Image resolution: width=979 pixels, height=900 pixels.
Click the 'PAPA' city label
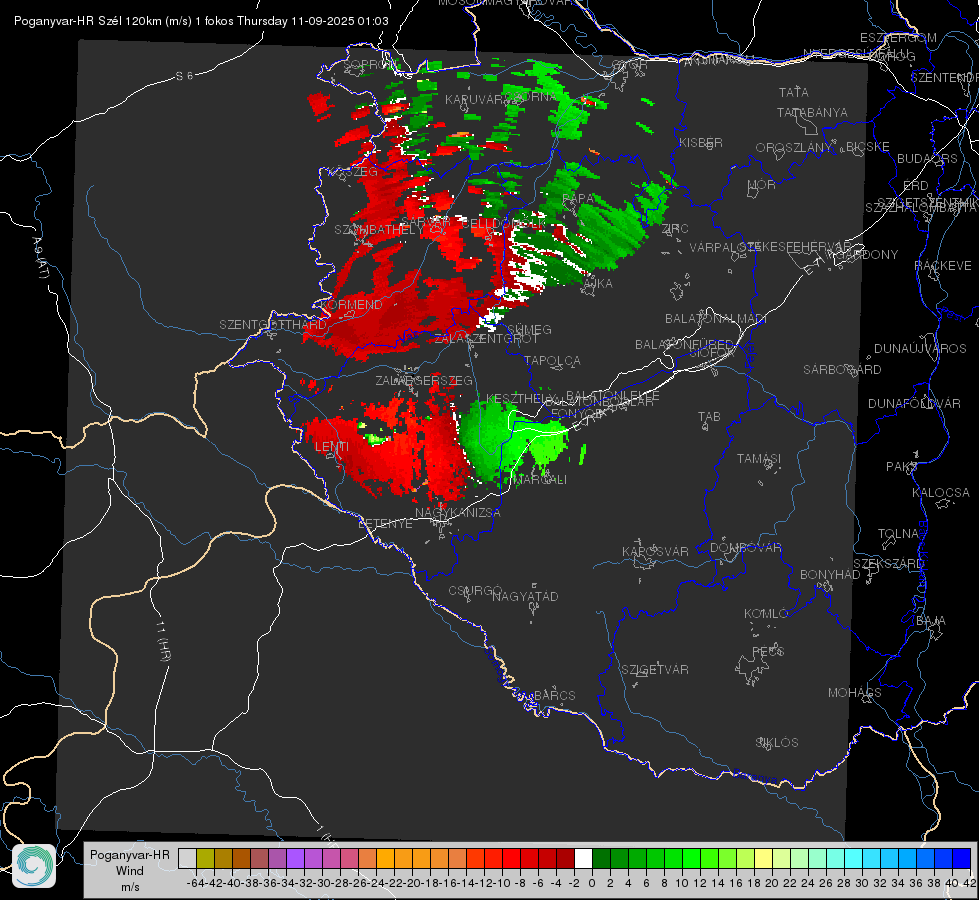pos(578,199)
